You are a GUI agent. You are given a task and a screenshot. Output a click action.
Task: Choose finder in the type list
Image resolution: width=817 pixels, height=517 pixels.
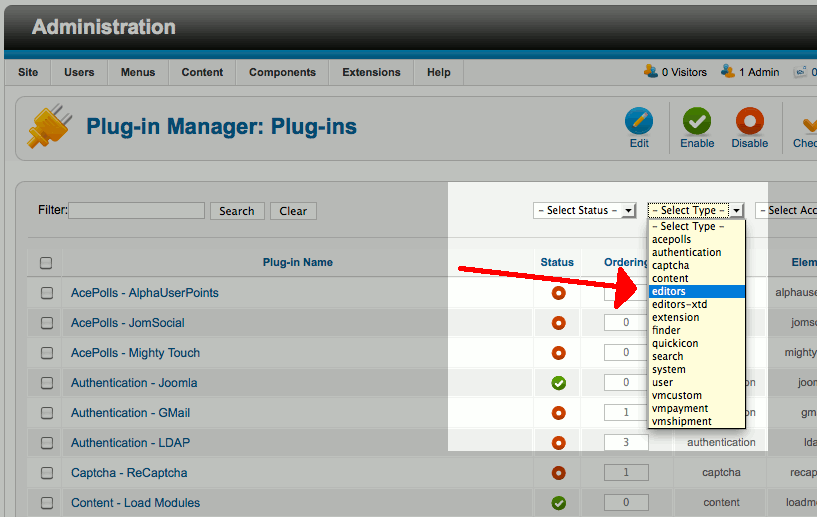click(x=697, y=330)
